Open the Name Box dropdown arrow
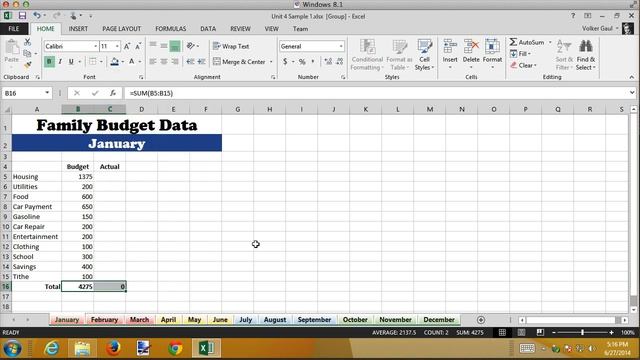Viewport: 640px width, 360px height. [x=47, y=93]
